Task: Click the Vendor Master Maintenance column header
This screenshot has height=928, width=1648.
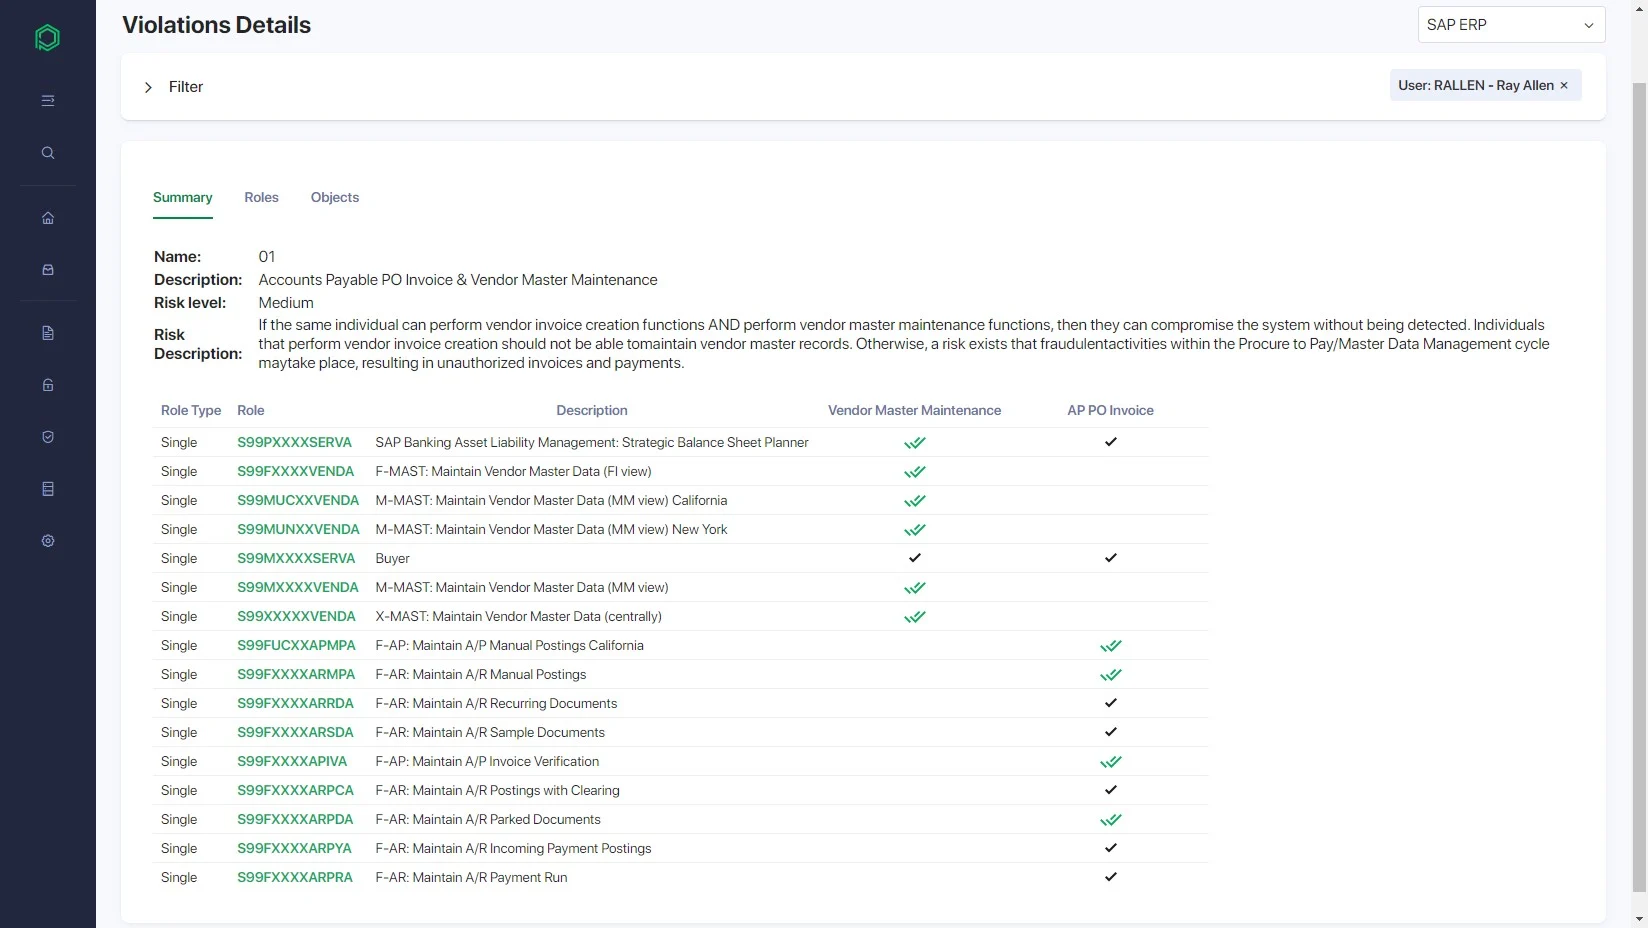Action: [x=914, y=411]
